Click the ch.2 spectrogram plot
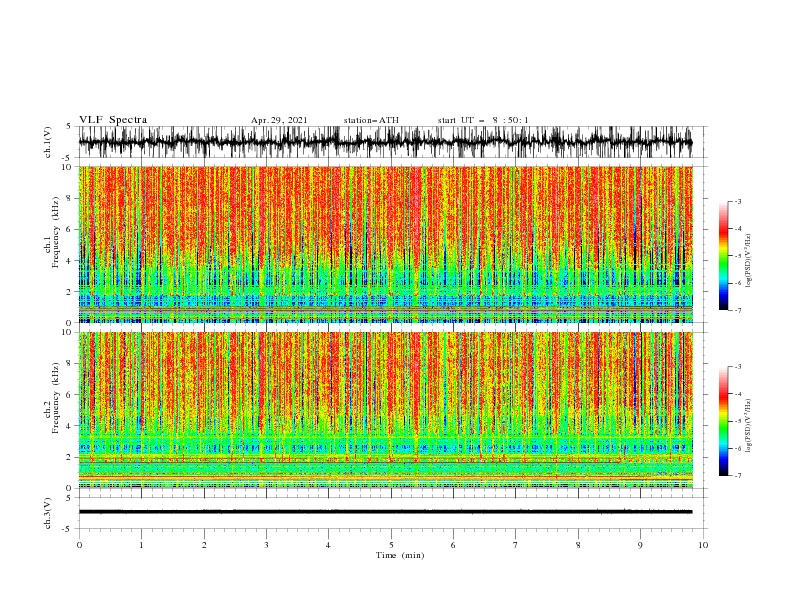The height and width of the screenshot is (612, 792). pos(385,410)
